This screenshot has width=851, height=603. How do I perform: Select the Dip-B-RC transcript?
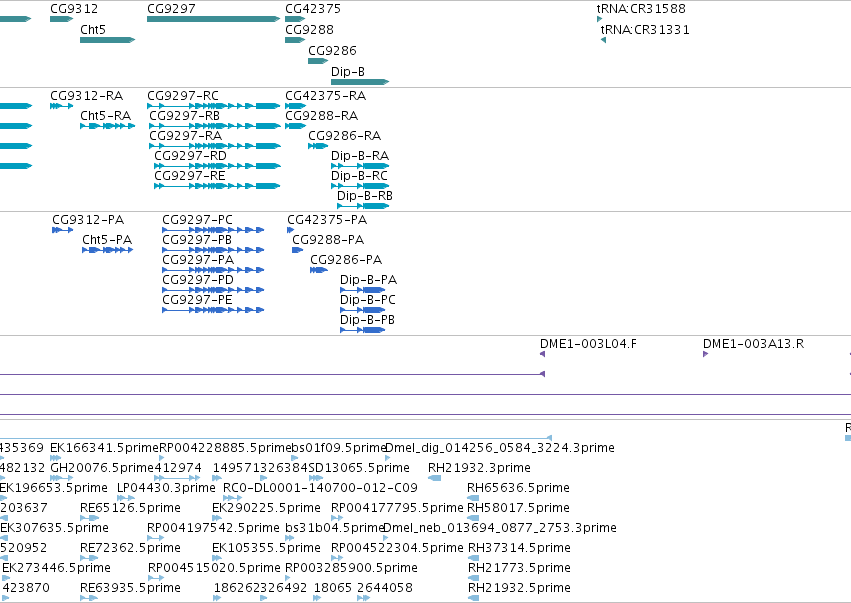[360, 186]
